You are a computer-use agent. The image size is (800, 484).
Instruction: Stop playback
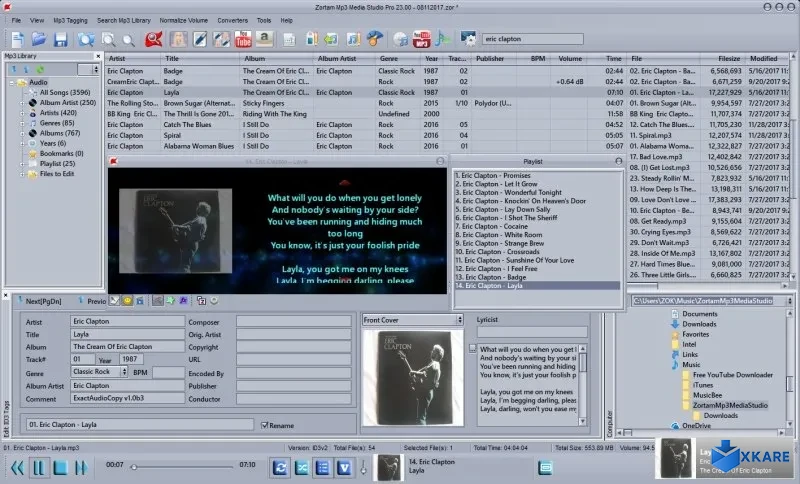tap(60, 467)
